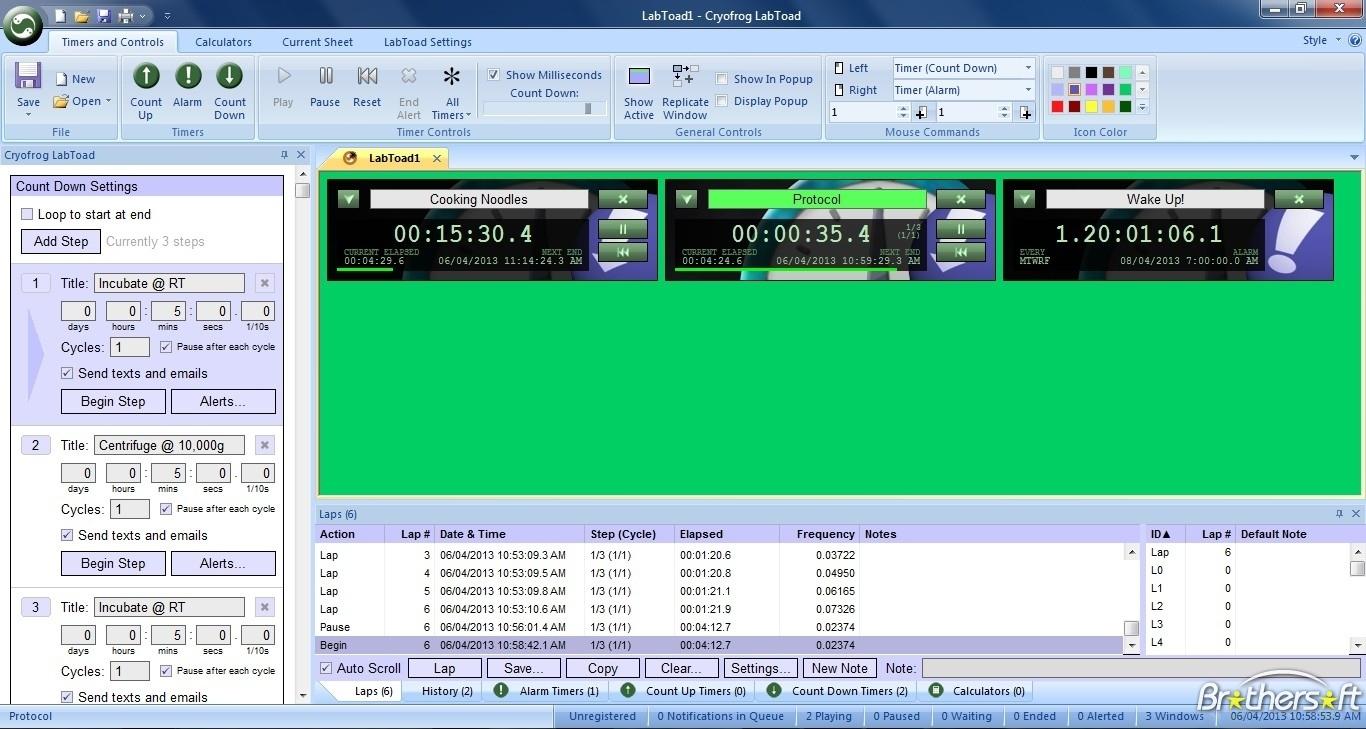Click the quick access new document icon
This screenshot has width=1366, height=729.
[60, 16]
